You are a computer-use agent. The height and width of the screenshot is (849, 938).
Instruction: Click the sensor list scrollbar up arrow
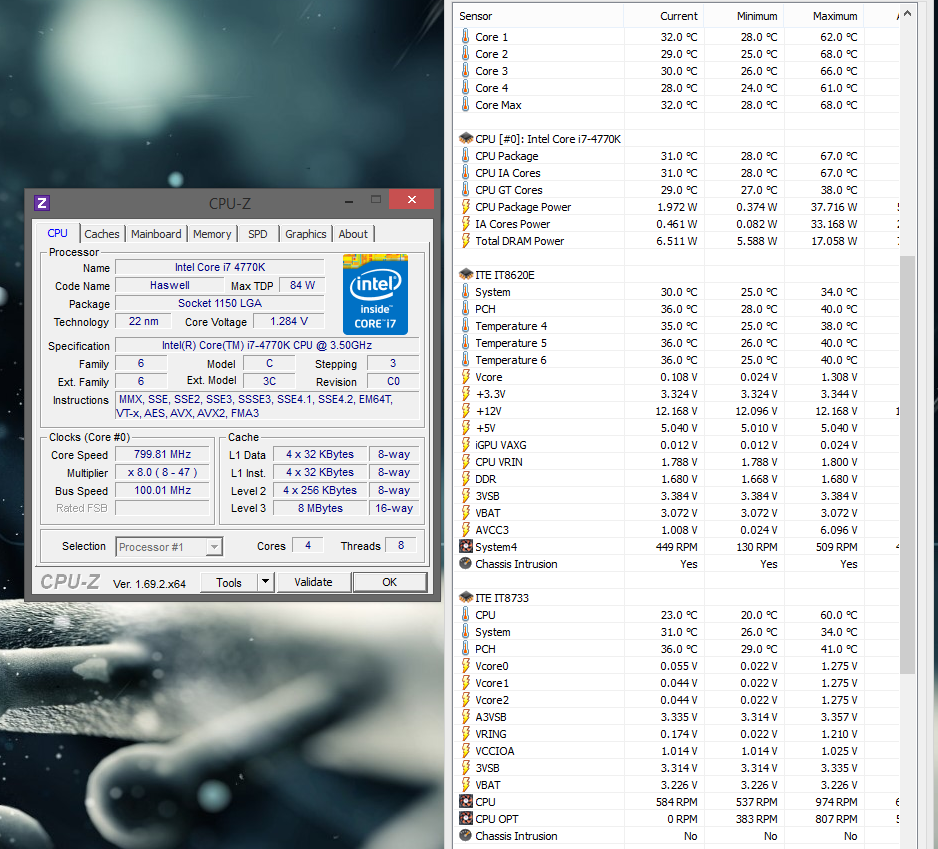click(907, 13)
